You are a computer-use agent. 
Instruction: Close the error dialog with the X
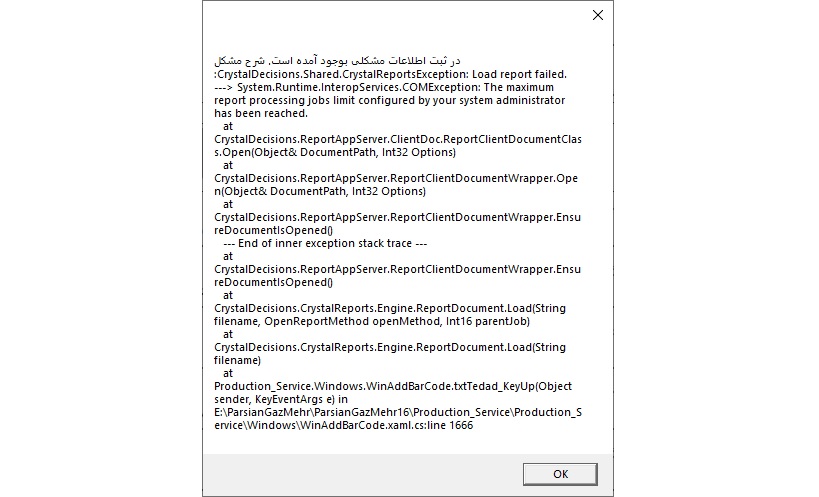click(598, 15)
